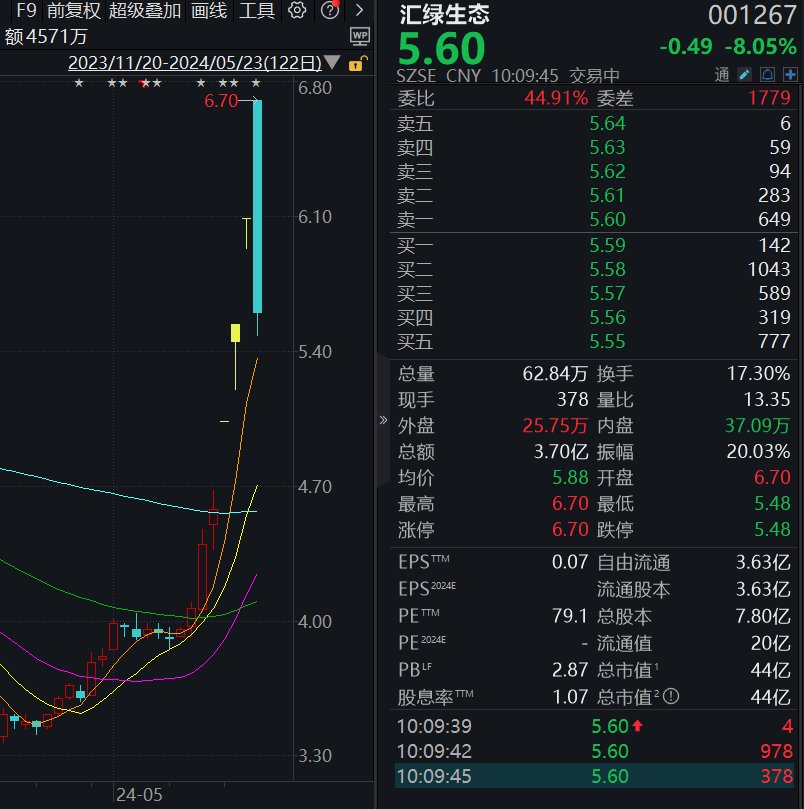
Task: Toggle the orange lock icon beside date range
Action: (x=357, y=63)
